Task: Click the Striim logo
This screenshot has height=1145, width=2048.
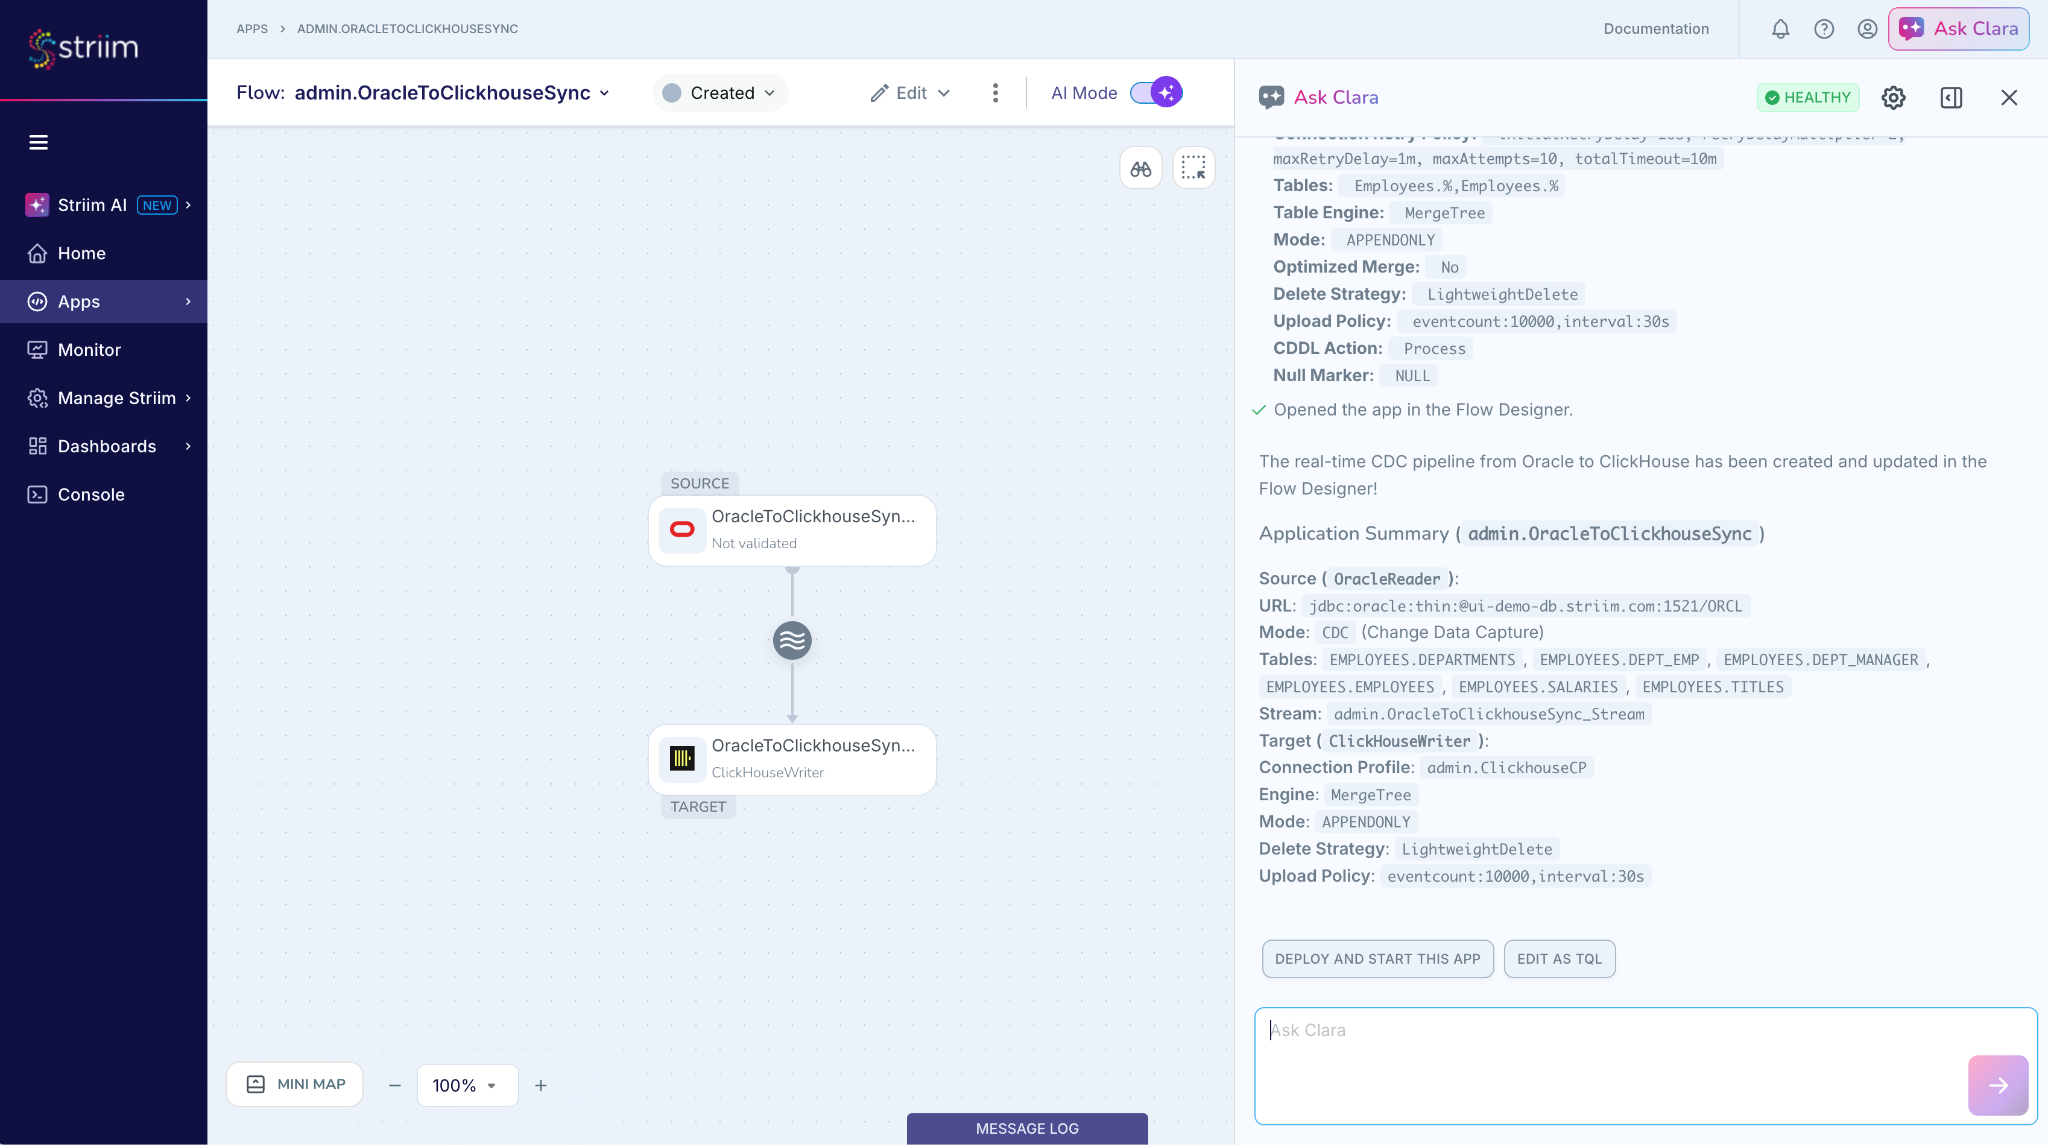Action: pos(84,47)
